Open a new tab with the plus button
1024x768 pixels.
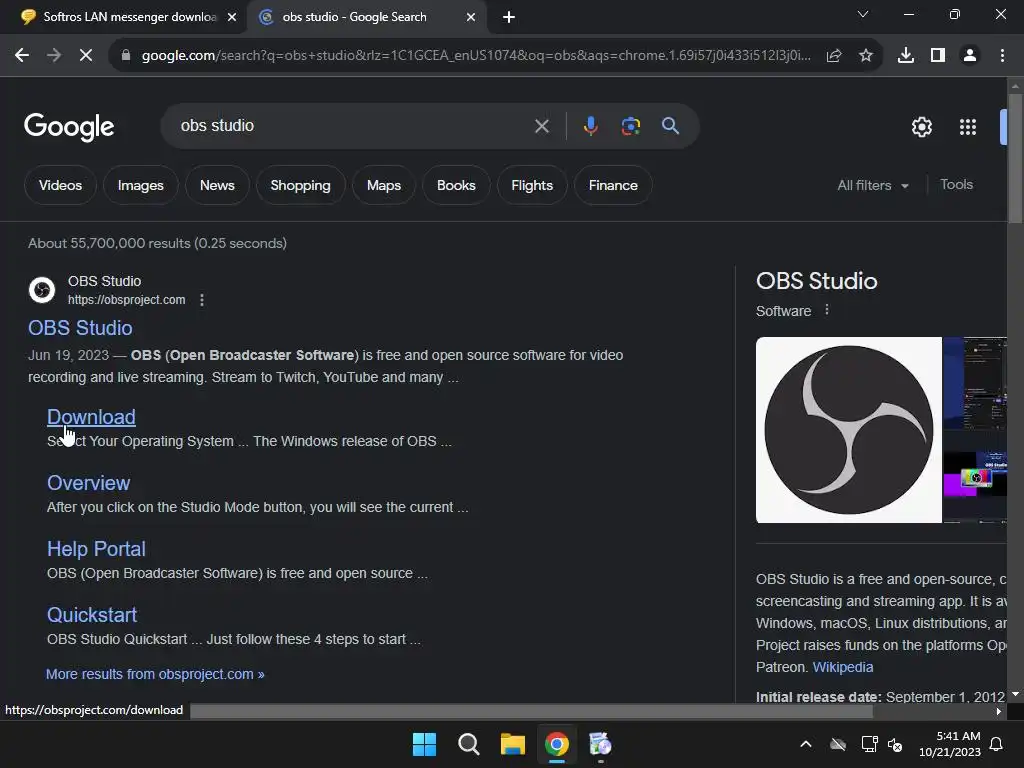pyautogui.click(x=509, y=18)
